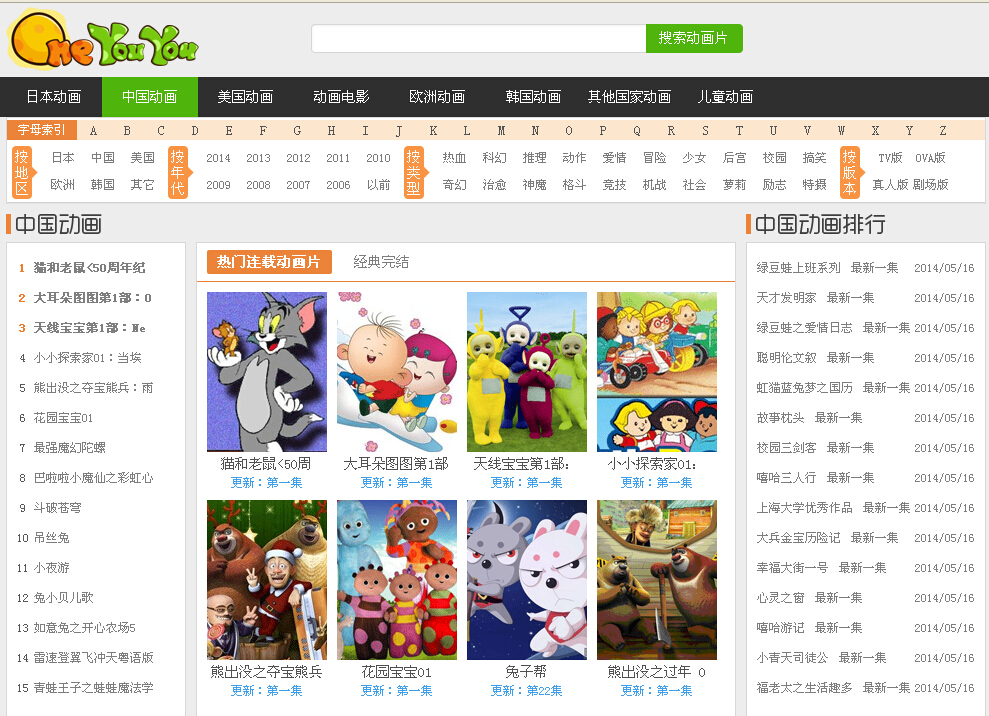Filter genre by 搞笑
Image resolution: width=989 pixels, height=716 pixels.
tap(814, 158)
